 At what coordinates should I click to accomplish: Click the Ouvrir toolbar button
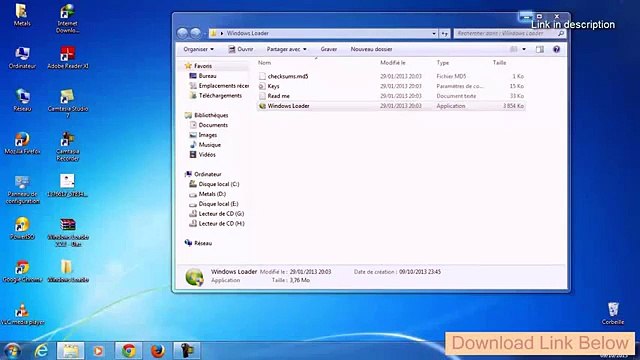point(241,49)
